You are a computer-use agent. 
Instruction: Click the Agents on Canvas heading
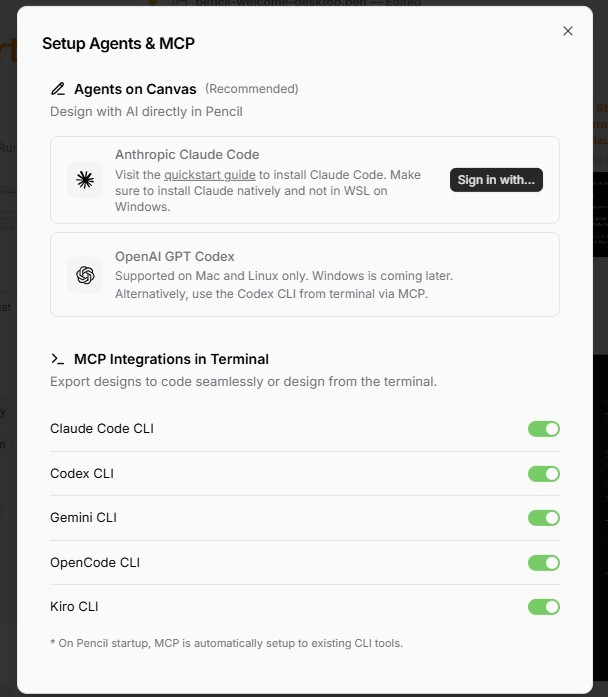[x=135, y=89]
